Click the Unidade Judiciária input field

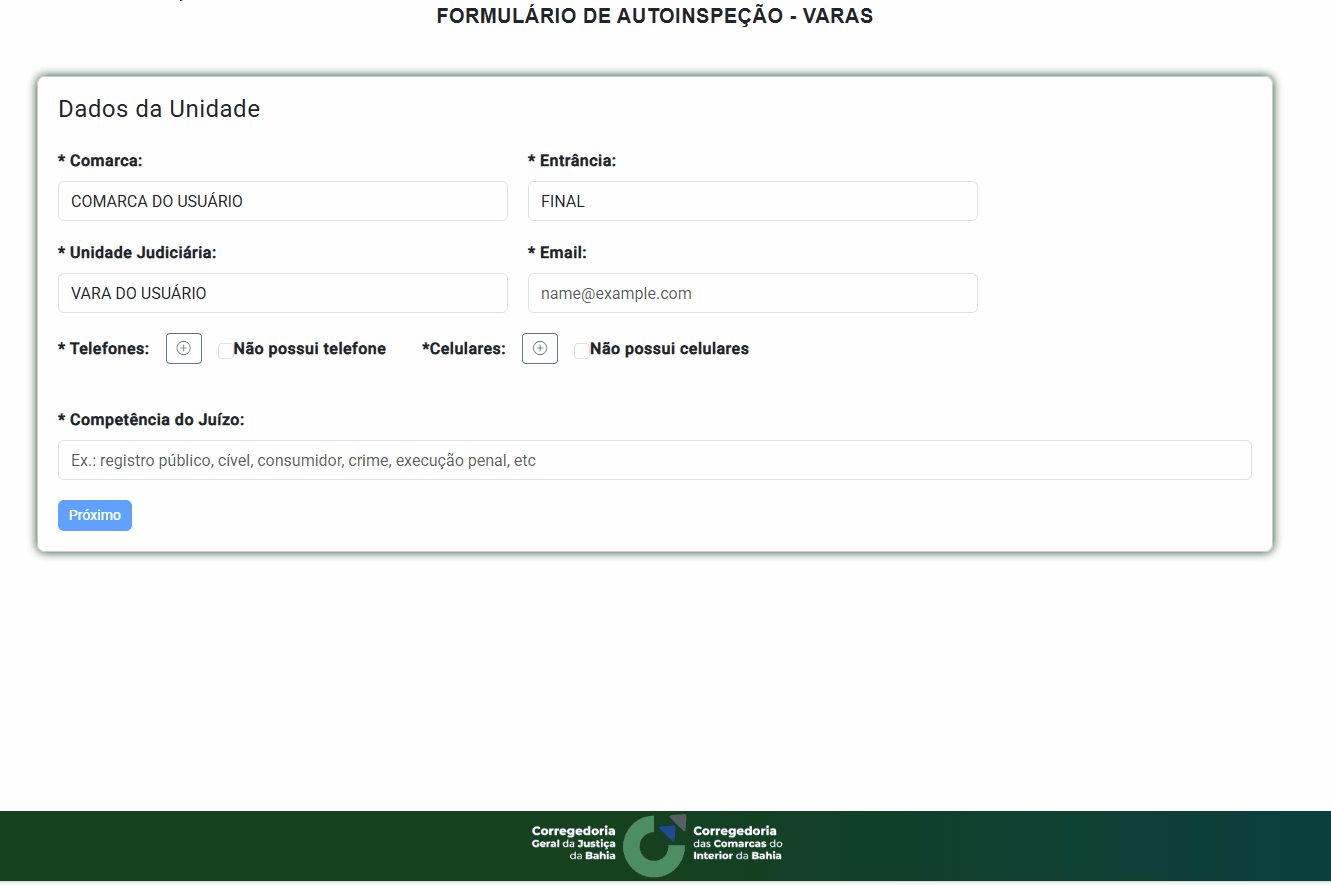coord(282,293)
